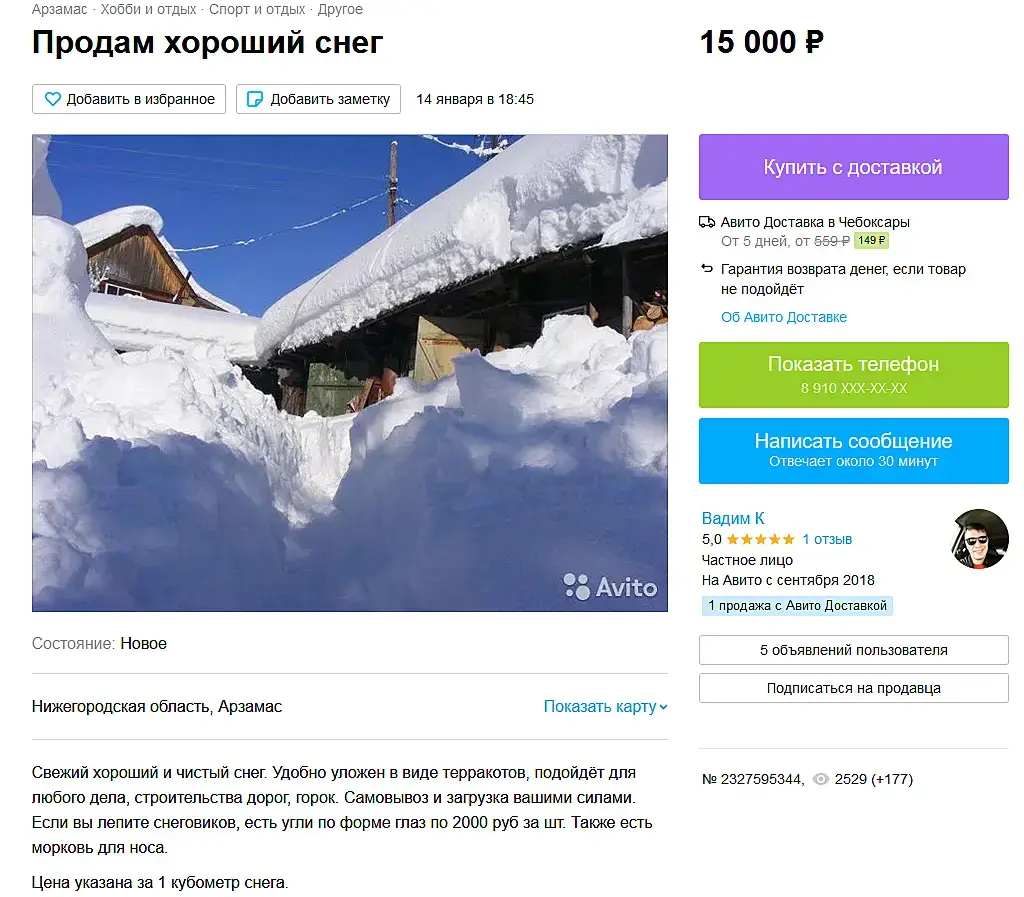Click Купить с доставкой button

pyautogui.click(x=854, y=167)
